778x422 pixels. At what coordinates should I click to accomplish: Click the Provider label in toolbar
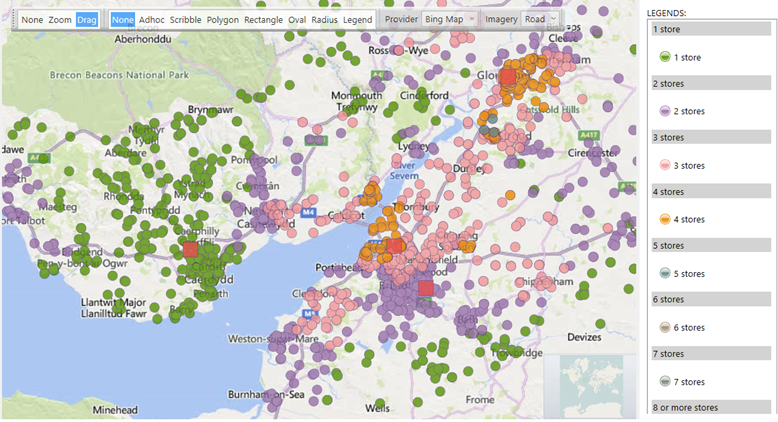click(x=401, y=19)
